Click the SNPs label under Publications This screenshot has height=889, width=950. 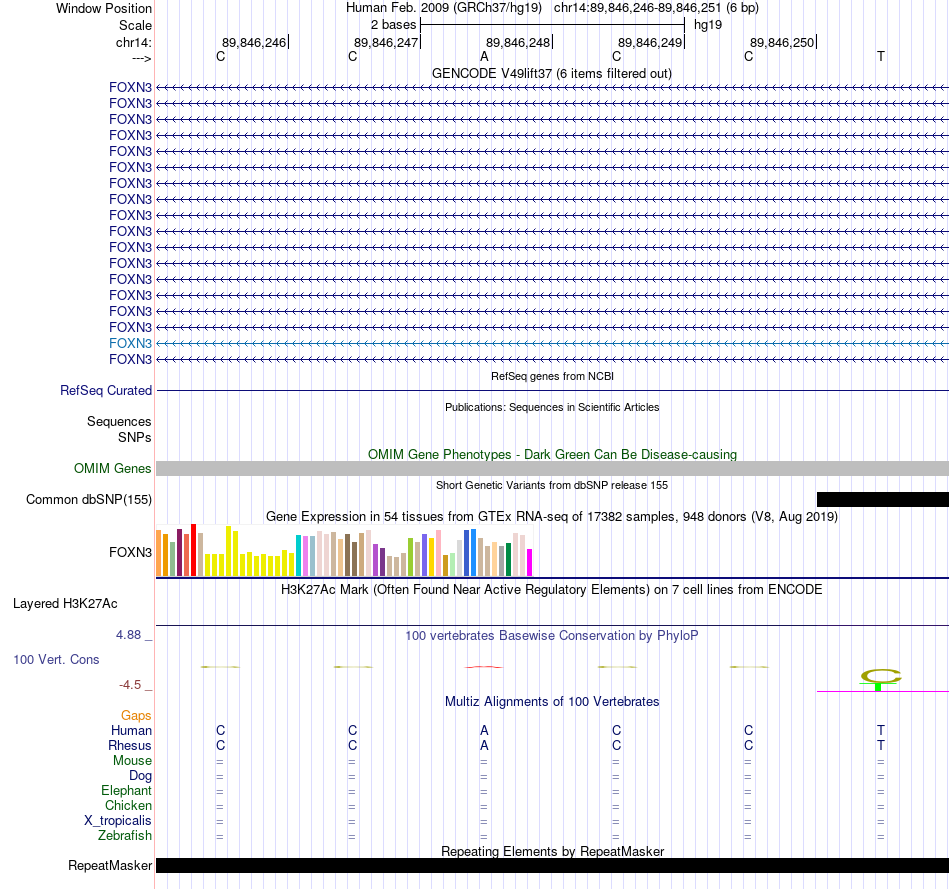pos(135,438)
